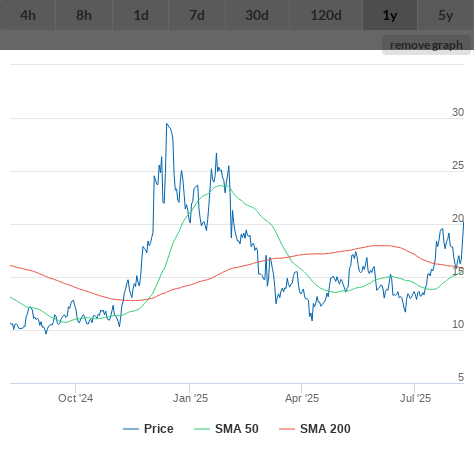
Task: Click the 20 price axis label
Action: 458,218
